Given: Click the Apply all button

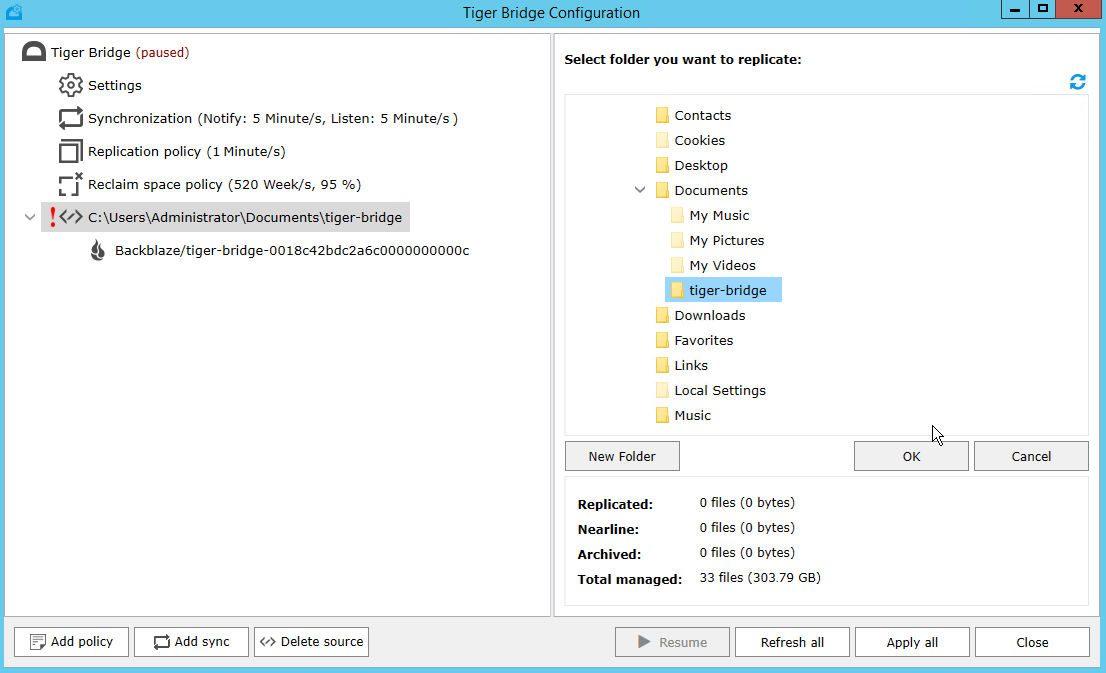Looking at the screenshot, I should [x=912, y=642].
